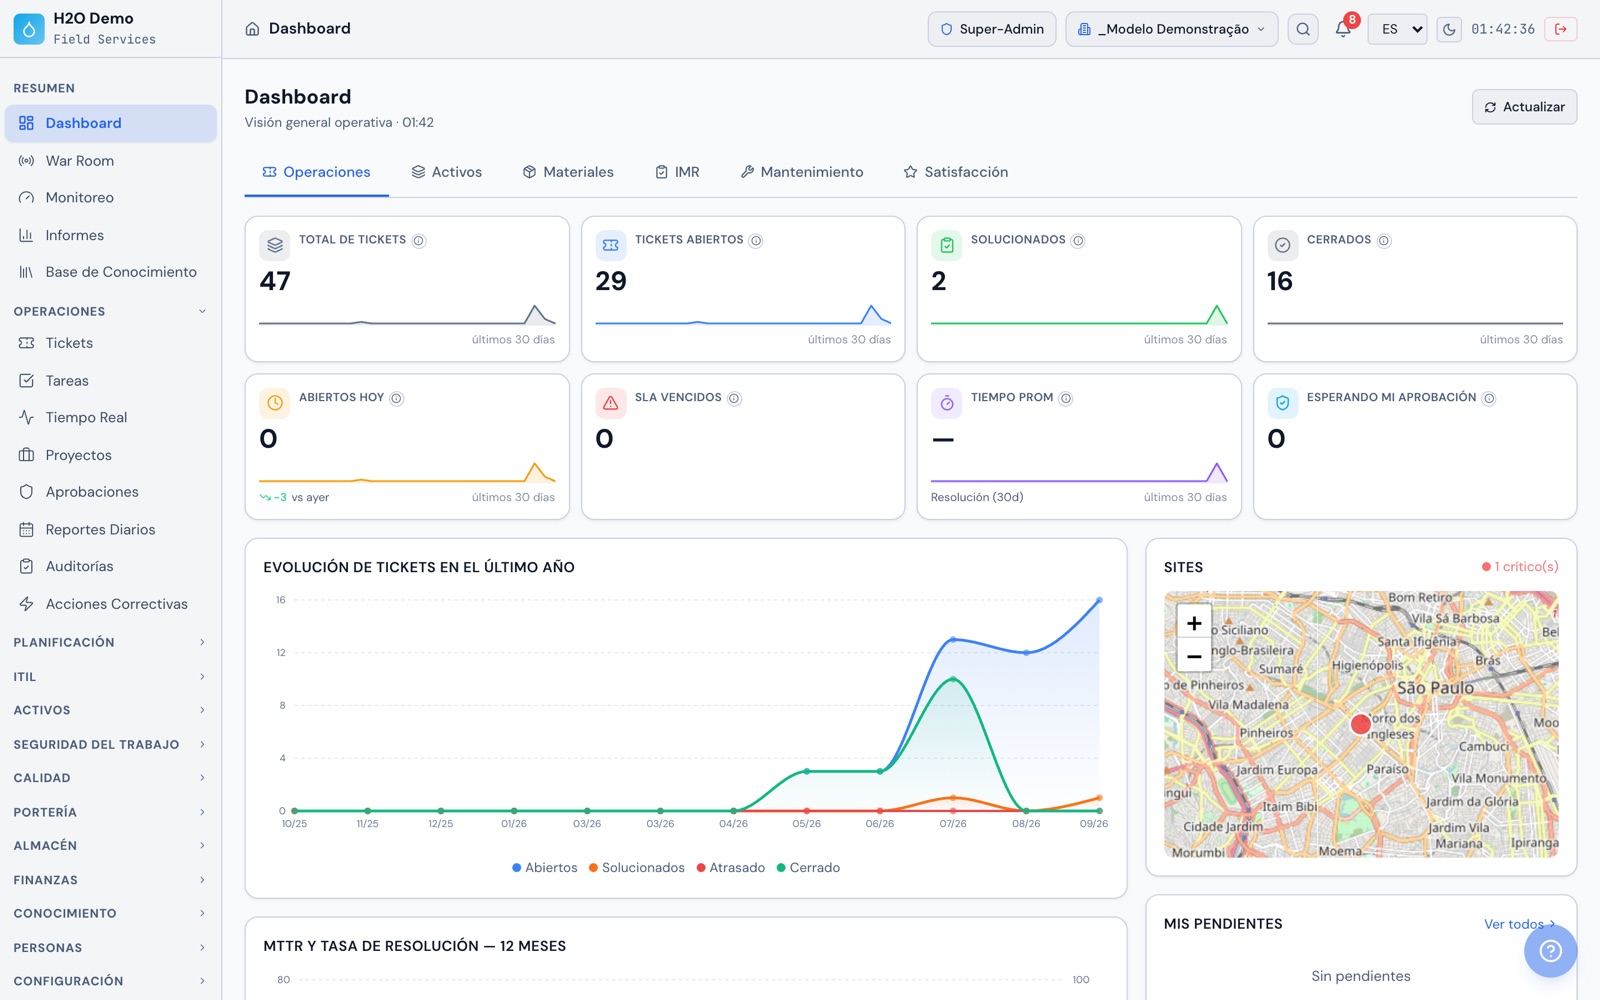Expand the Conocimiento section

click(111, 913)
